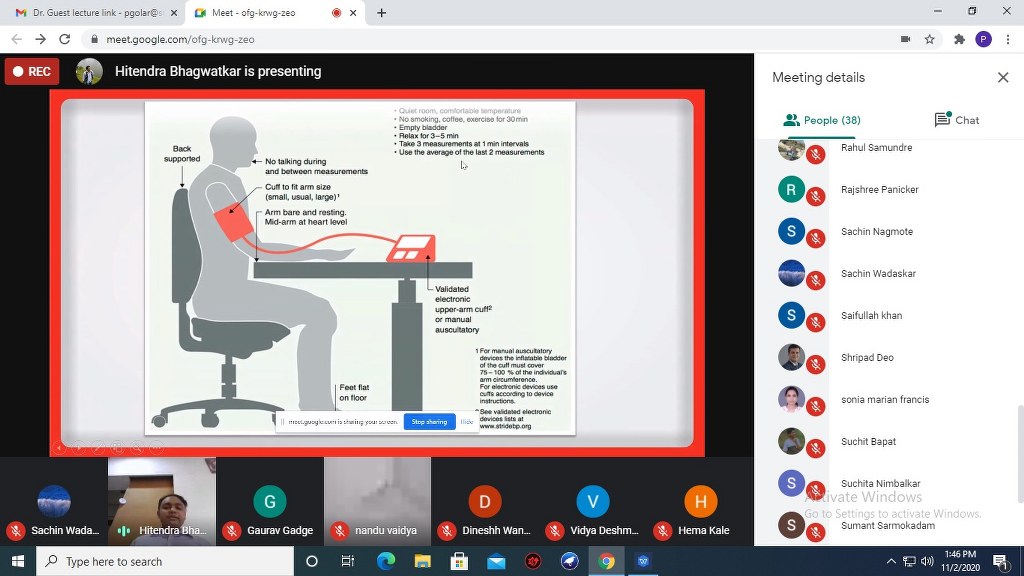Click Rajshree Panicker's muted mic icon
The image size is (1024, 576).
[815, 197]
